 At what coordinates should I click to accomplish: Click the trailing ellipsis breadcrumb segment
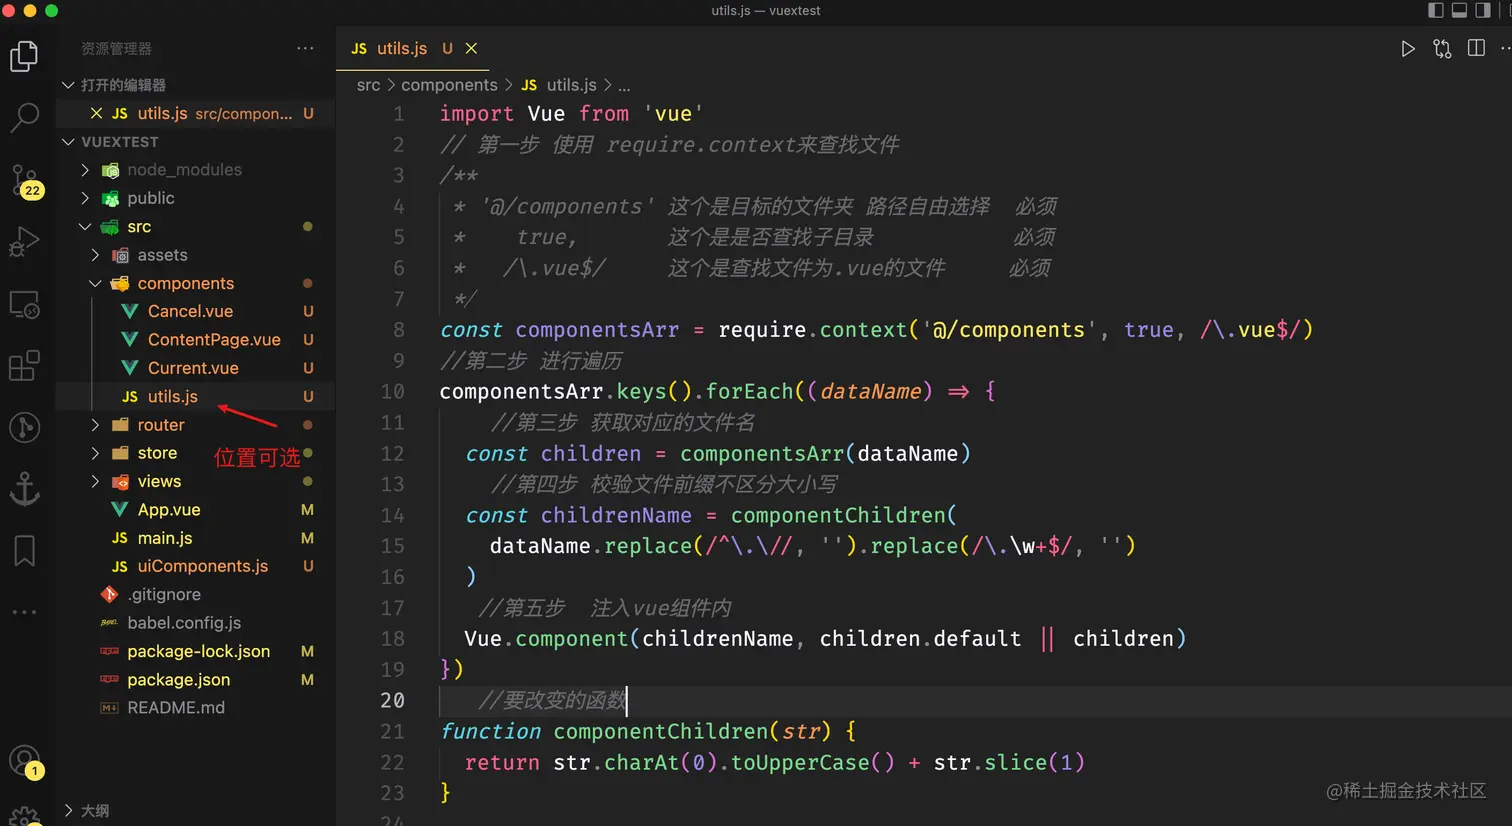pos(624,86)
